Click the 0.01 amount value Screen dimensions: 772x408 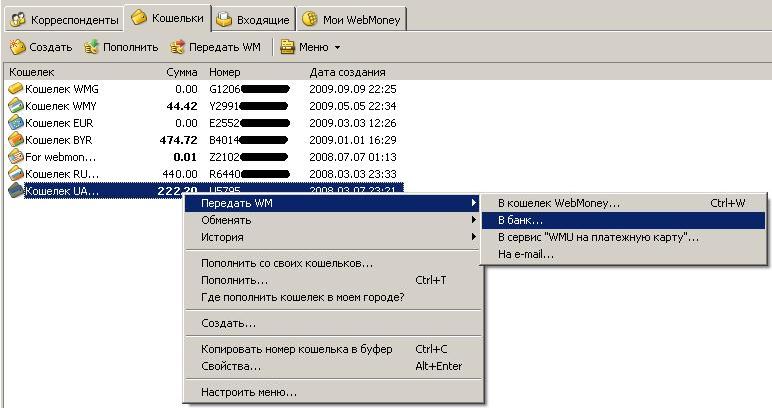pyautogui.click(x=185, y=157)
